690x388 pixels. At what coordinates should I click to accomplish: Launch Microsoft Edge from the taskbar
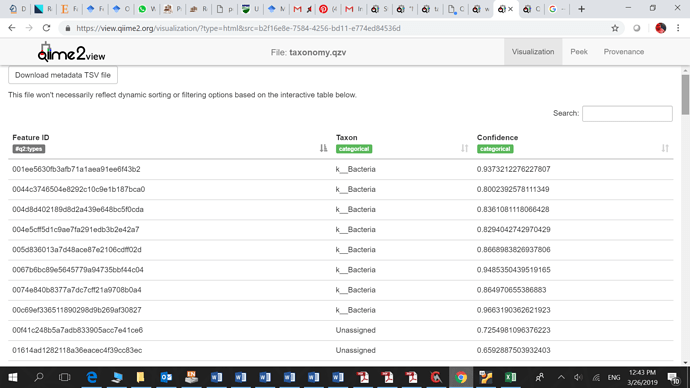(x=92, y=377)
